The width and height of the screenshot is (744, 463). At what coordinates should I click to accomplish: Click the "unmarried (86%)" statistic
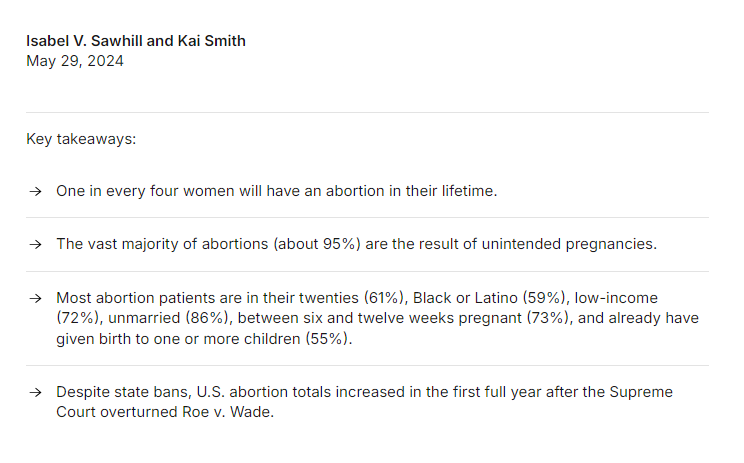coord(170,318)
